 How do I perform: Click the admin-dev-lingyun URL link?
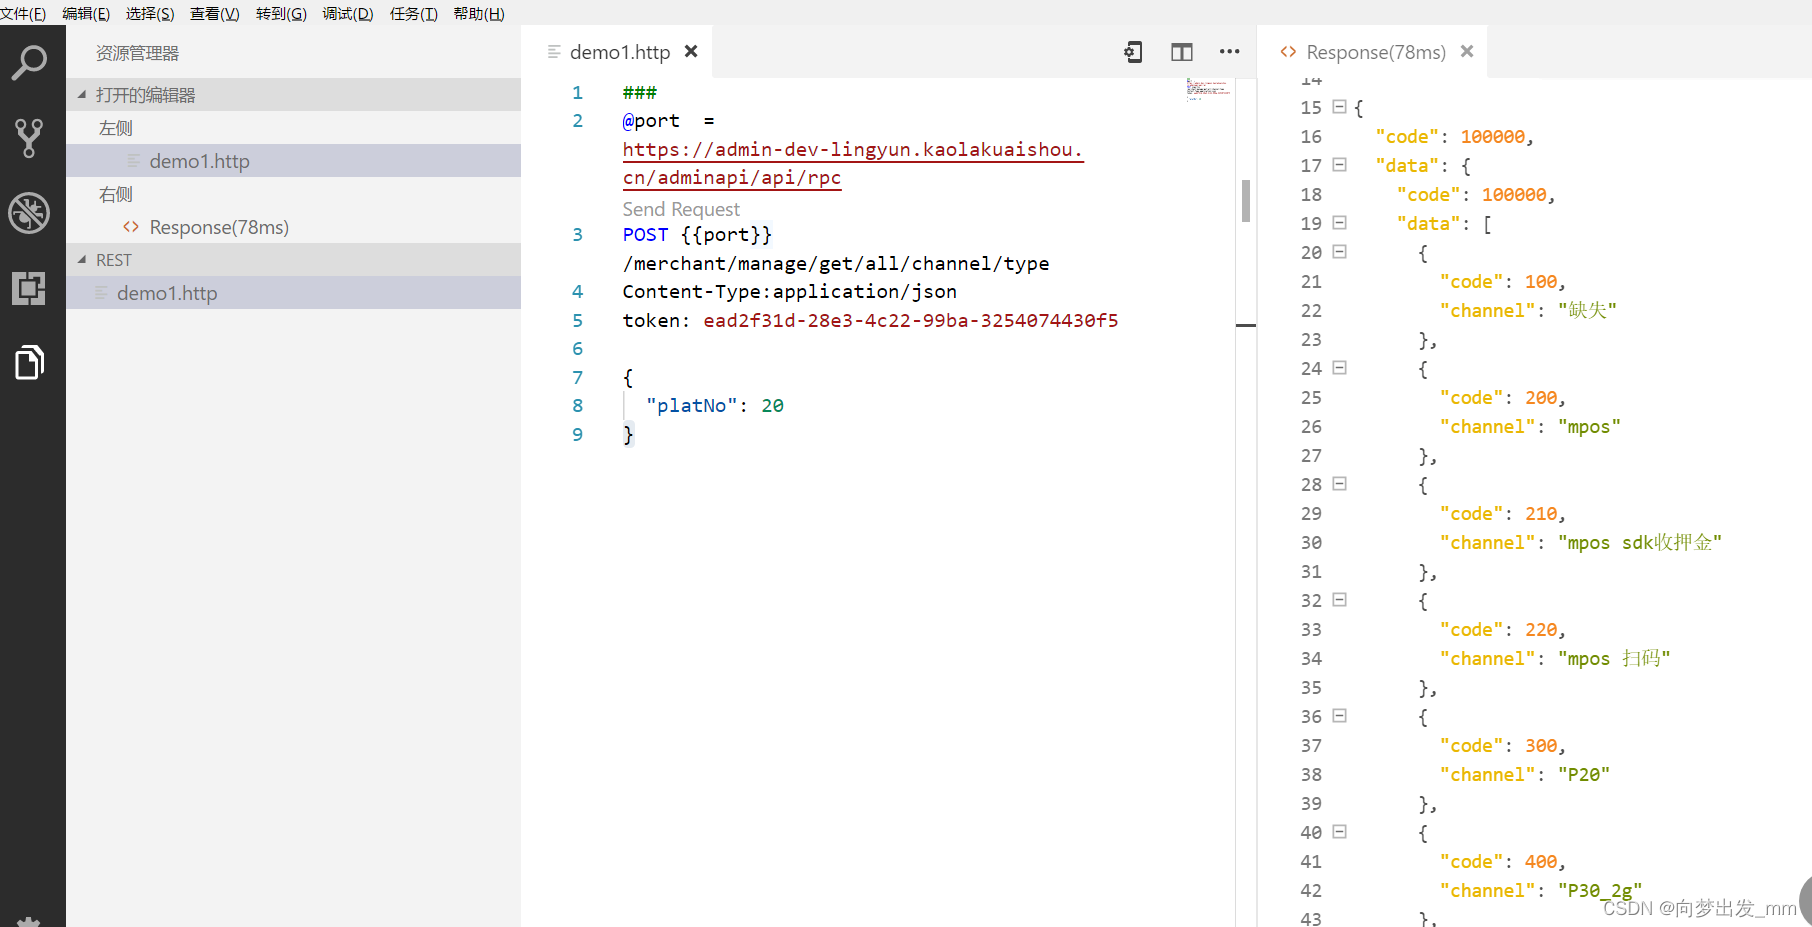(x=852, y=163)
